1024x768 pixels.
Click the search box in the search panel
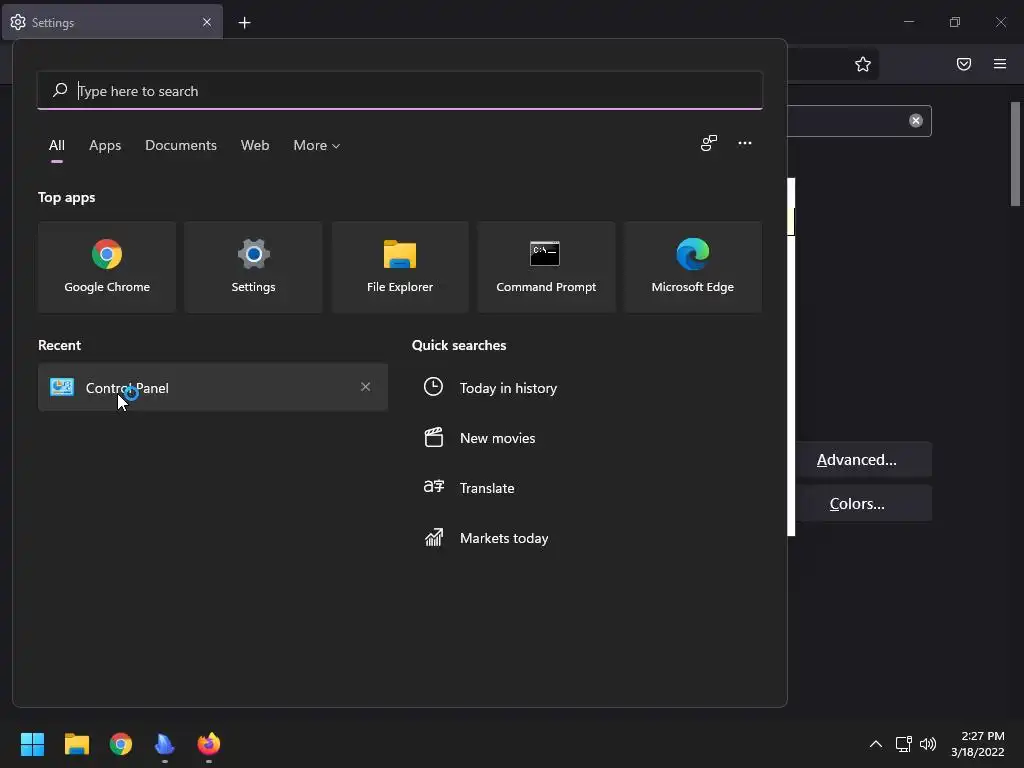pos(400,91)
